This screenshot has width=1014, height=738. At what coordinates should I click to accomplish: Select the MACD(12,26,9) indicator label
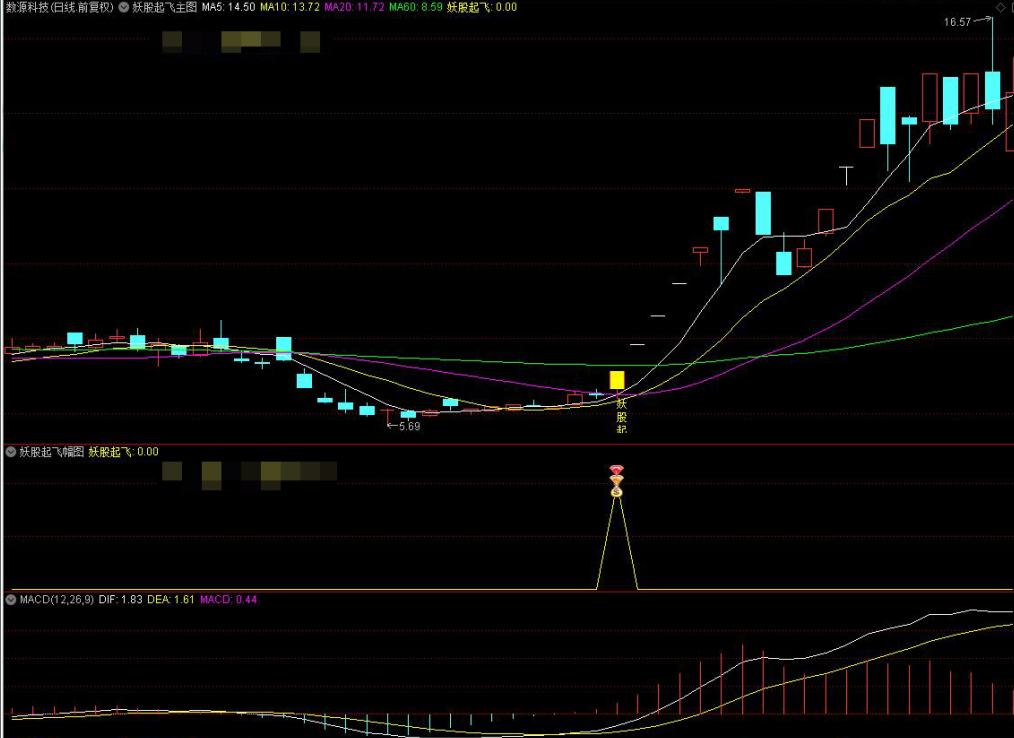coord(56,600)
